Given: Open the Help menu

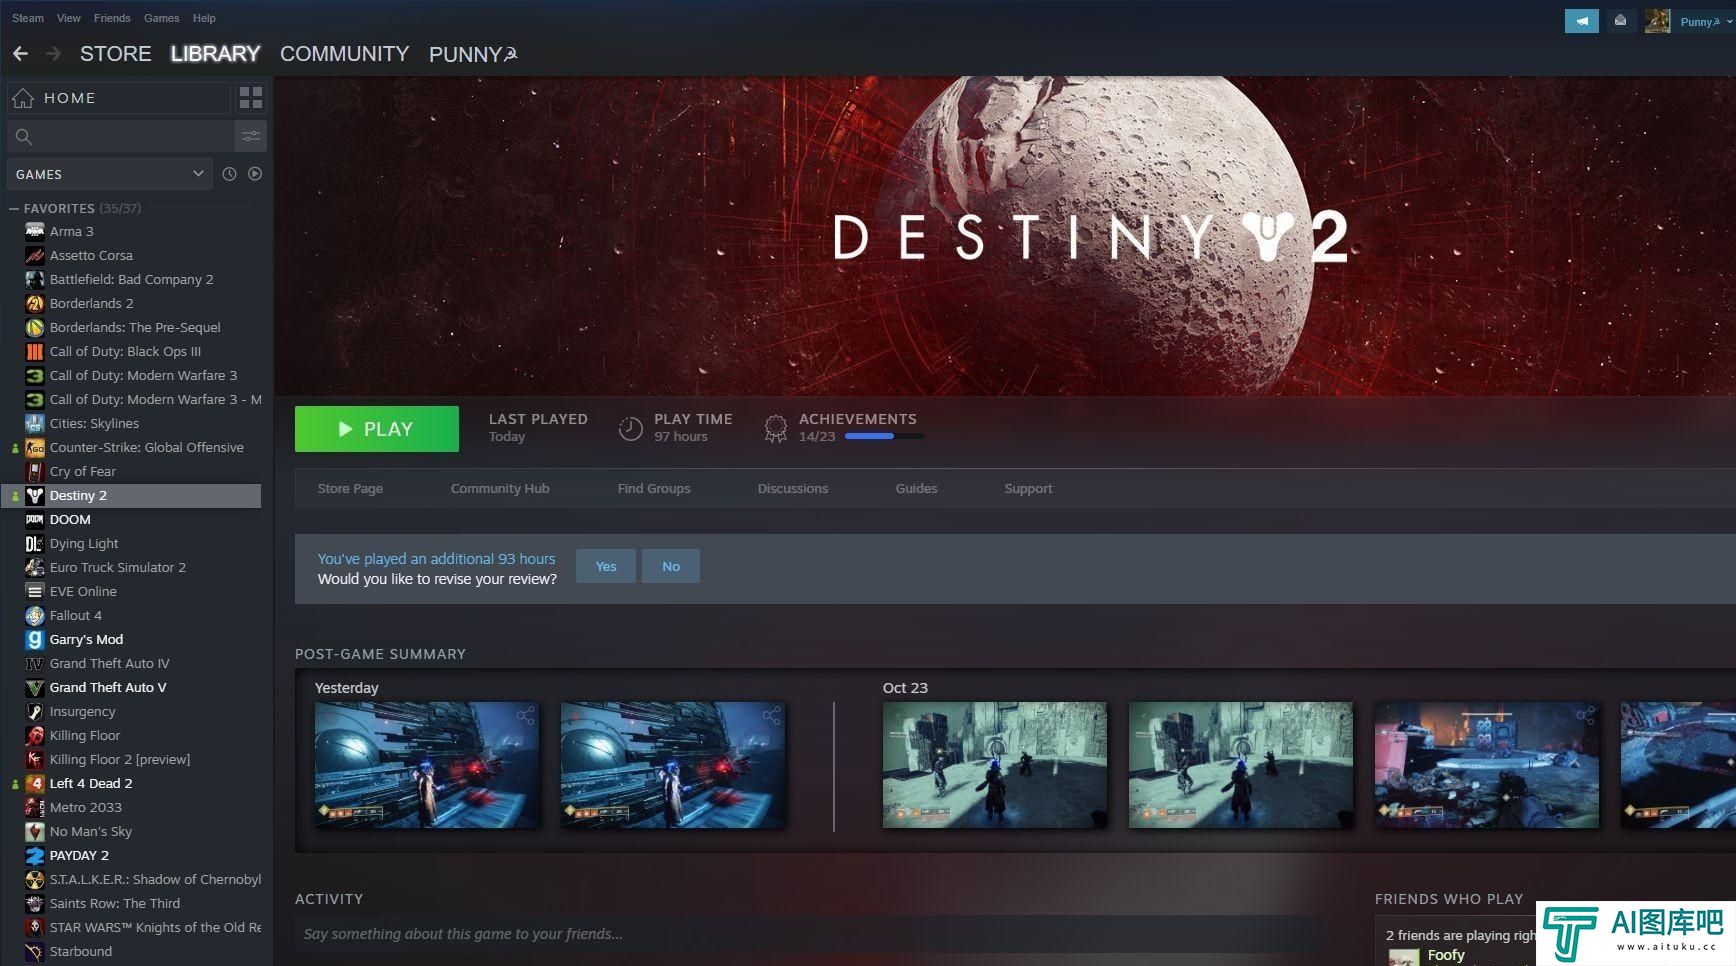Looking at the screenshot, I should pyautogui.click(x=204, y=18).
